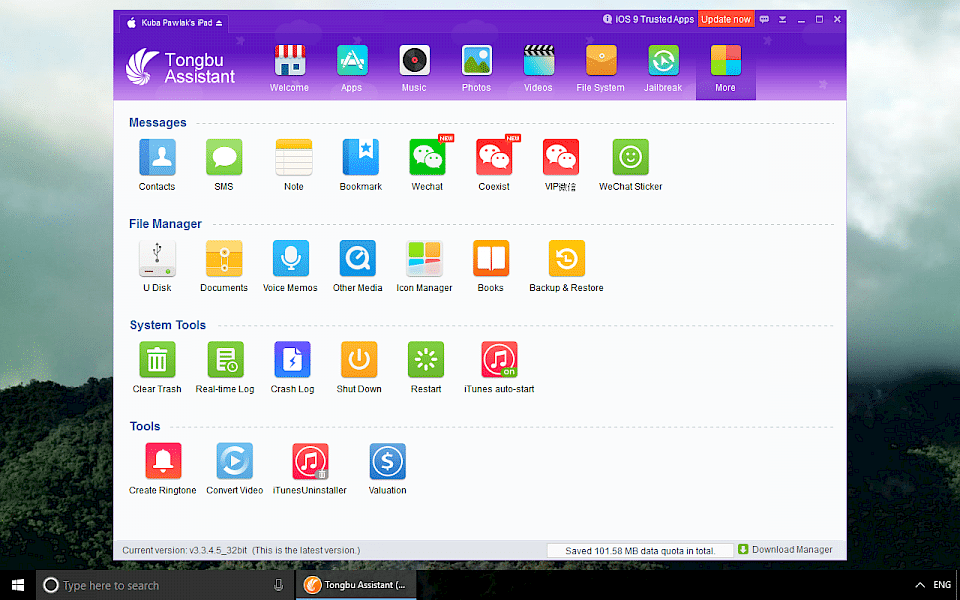960x600 pixels.
Task: Expand the title bar dropdown menu icon
Action: coord(782,20)
